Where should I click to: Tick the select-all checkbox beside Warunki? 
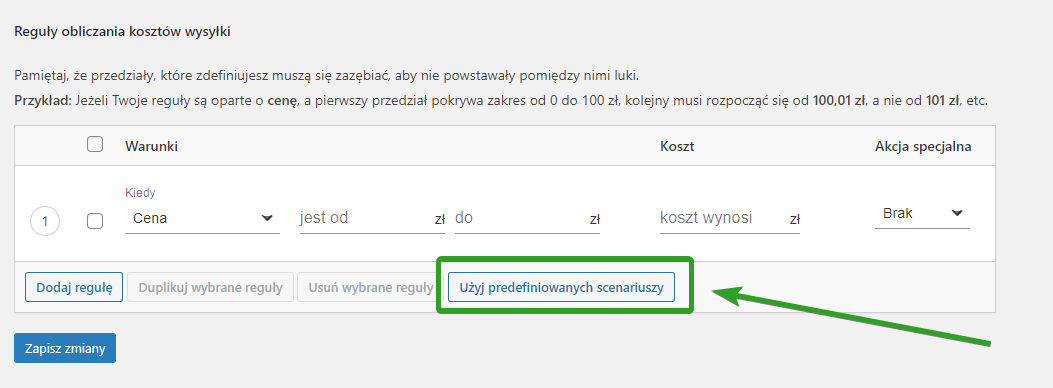(95, 144)
